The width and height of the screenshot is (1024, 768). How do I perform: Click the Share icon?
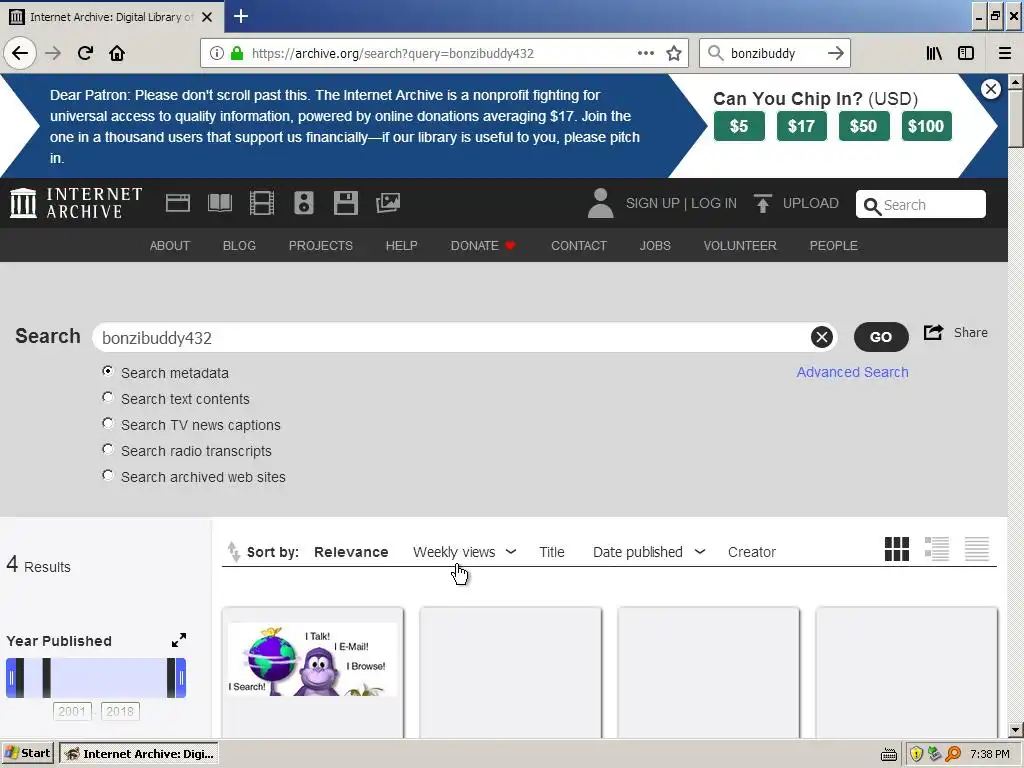(x=933, y=332)
